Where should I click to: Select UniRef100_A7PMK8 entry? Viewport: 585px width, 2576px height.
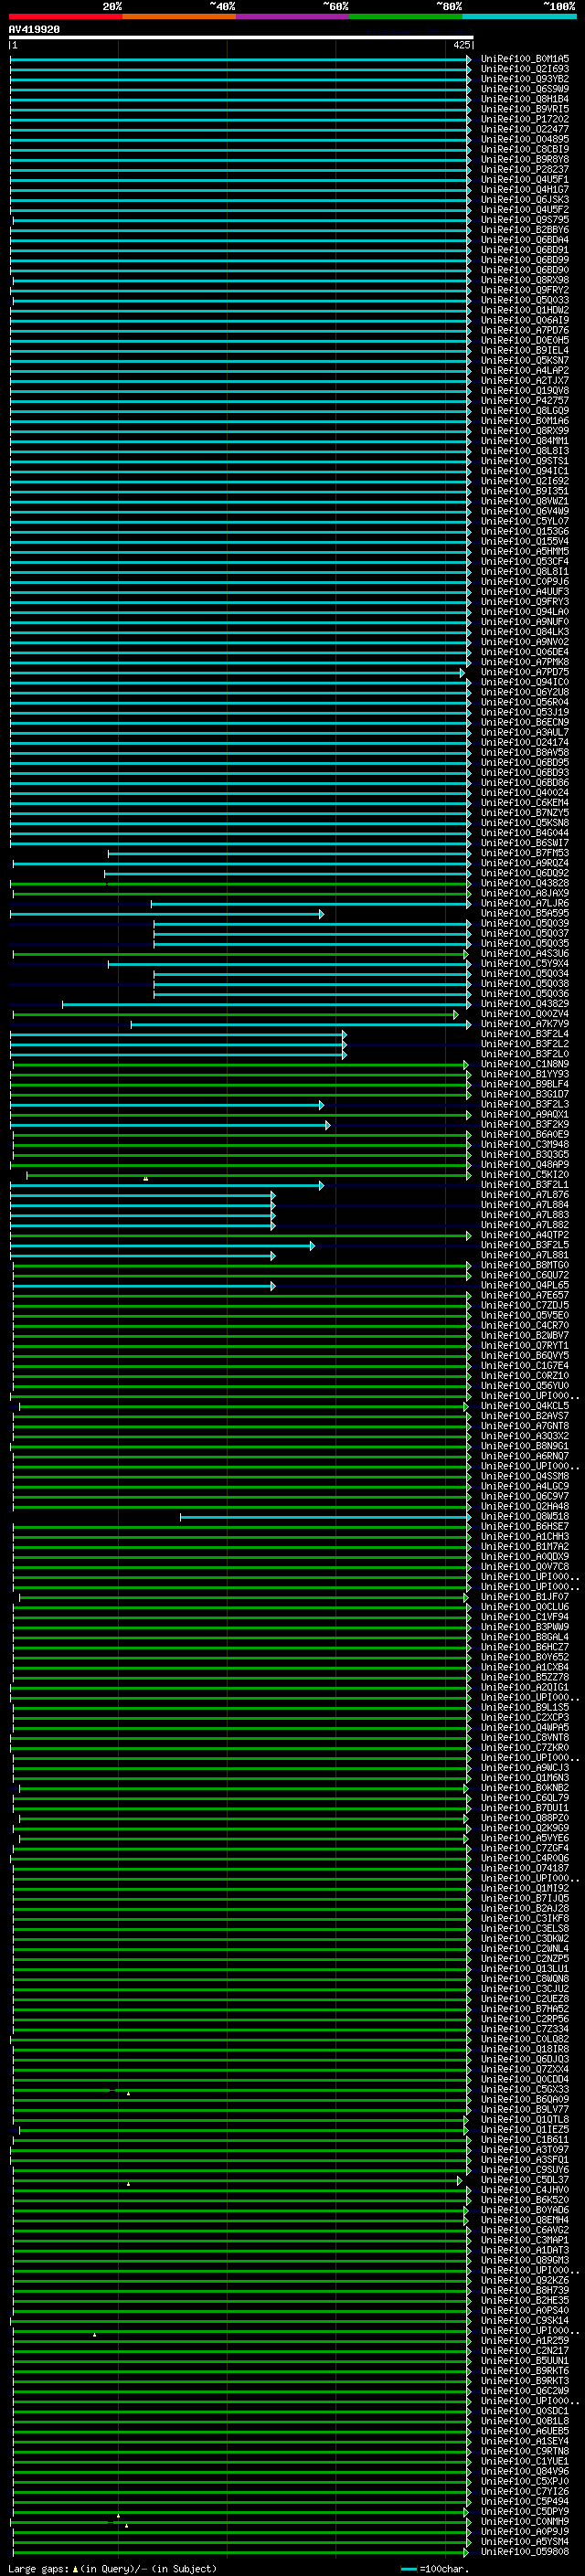pos(525,662)
